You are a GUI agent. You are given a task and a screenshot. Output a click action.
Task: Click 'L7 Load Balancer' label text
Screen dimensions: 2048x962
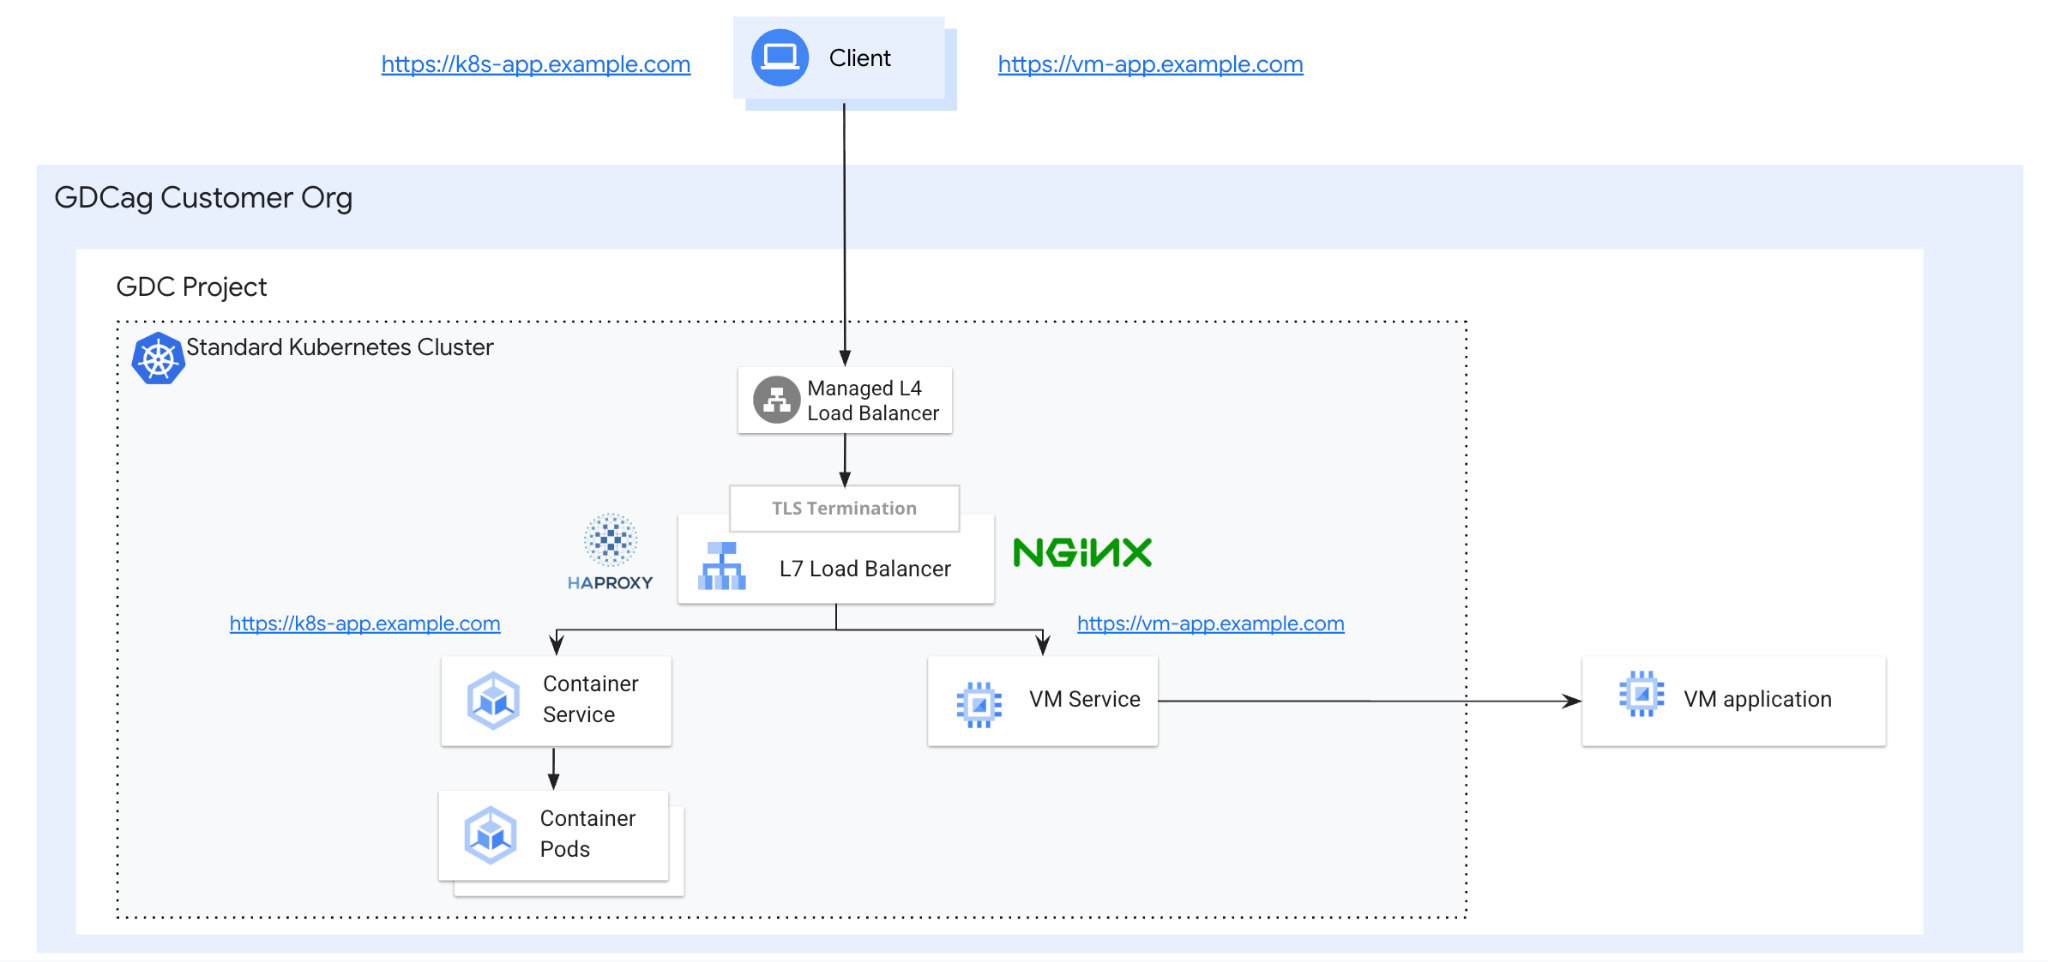click(x=865, y=569)
